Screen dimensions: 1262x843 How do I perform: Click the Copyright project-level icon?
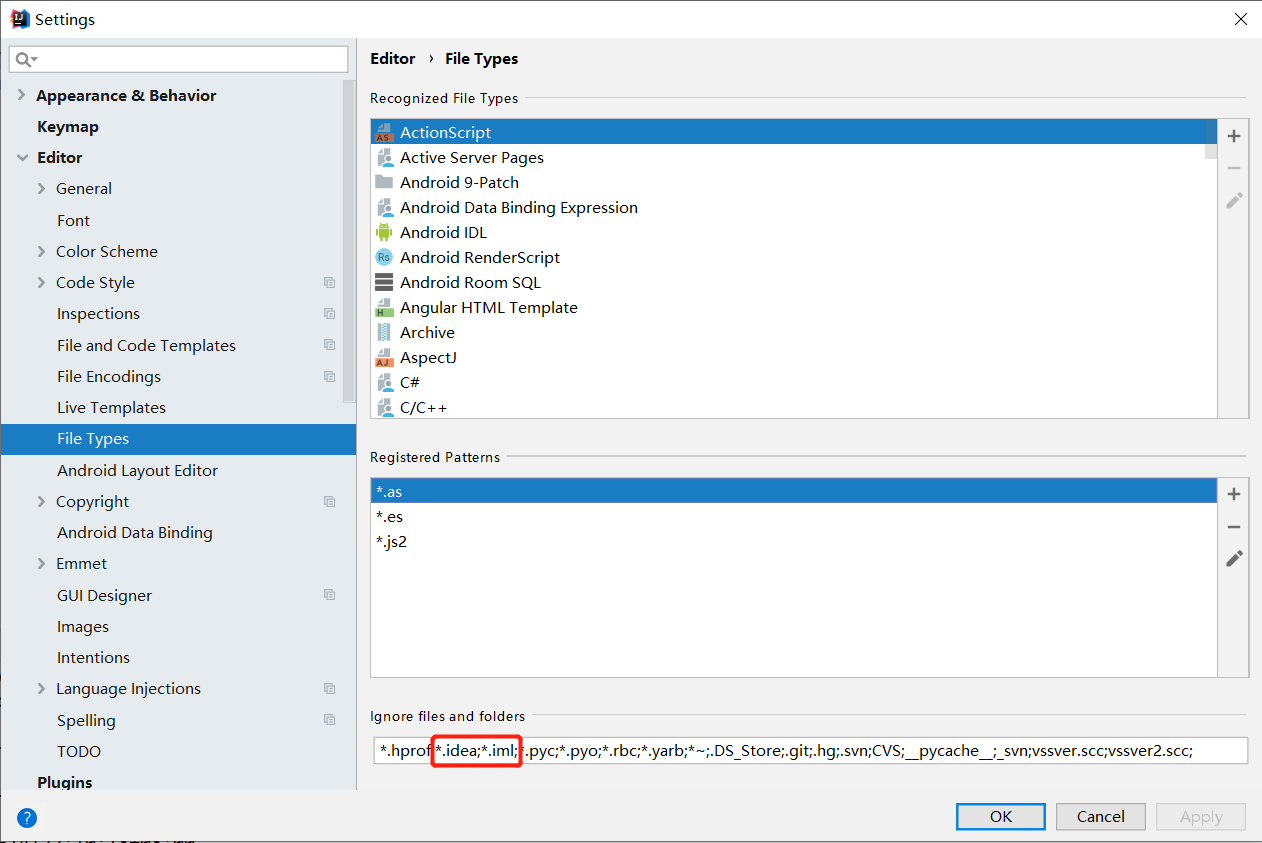(329, 502)
